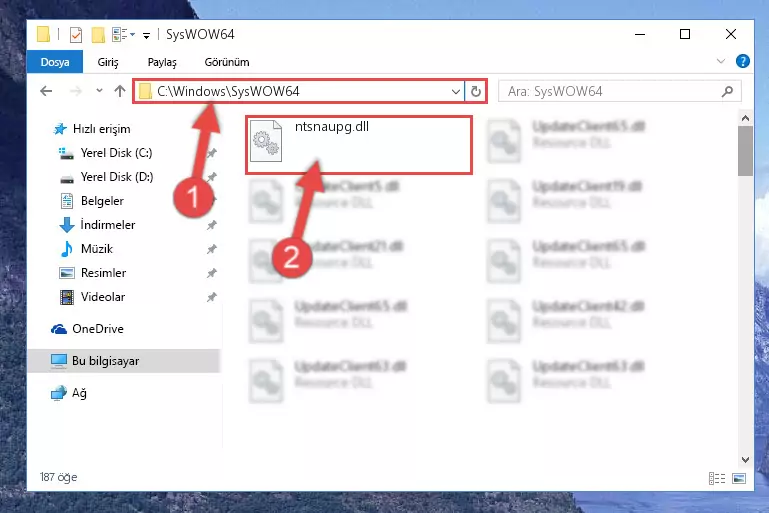Maximize the SysWOW64 window
The image size is (769, 513).
point(685,34)
